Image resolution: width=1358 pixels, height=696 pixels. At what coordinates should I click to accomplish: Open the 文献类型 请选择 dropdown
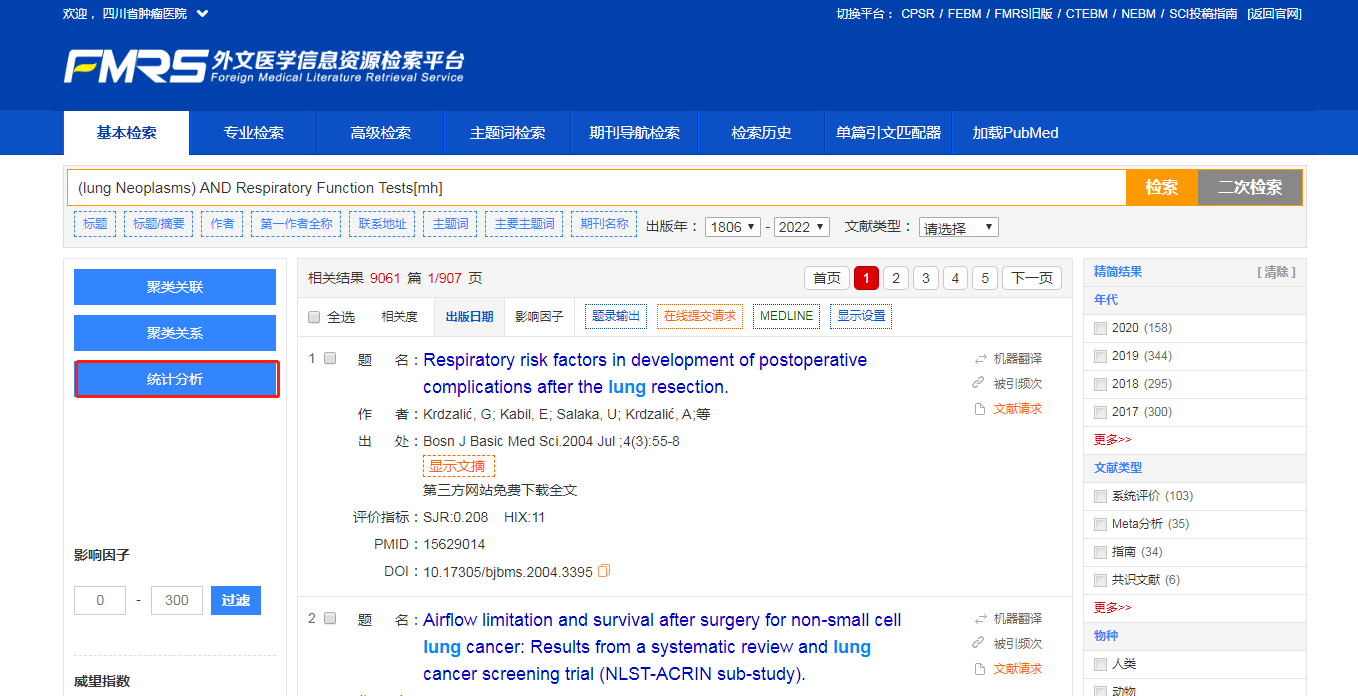[x=958, y=227]
